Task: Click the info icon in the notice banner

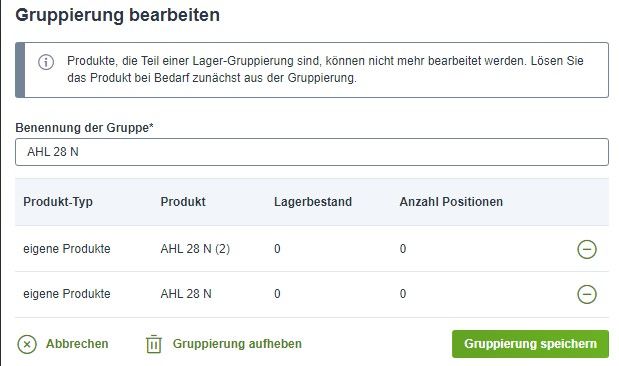Action: [46, 62]
